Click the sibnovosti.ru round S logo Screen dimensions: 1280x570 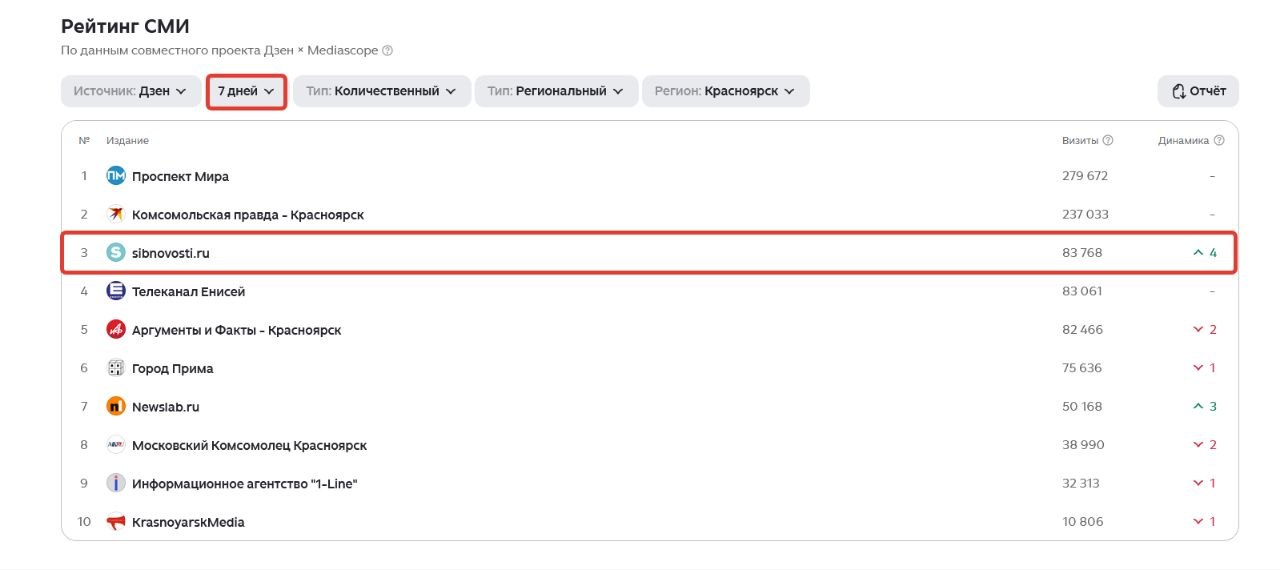(x=116, y=253)
